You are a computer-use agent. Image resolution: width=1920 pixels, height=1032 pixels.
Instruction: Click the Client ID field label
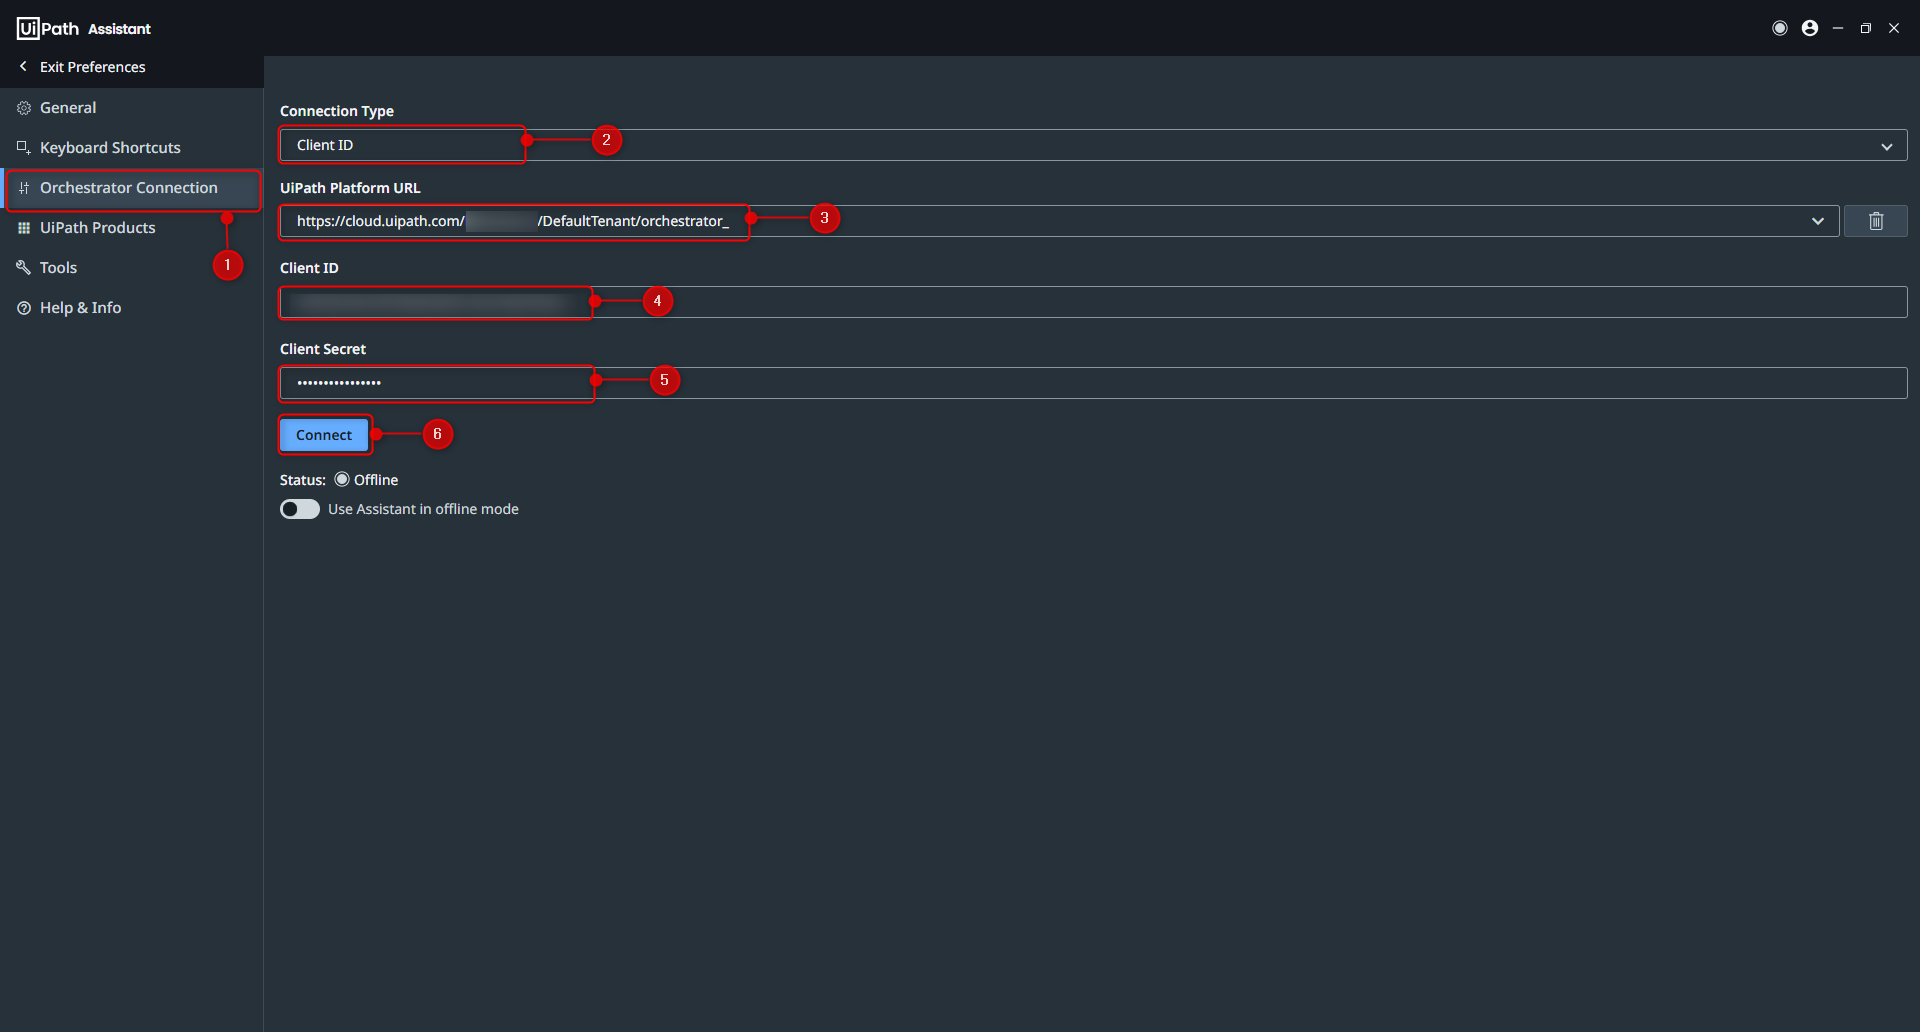[309, 268]
